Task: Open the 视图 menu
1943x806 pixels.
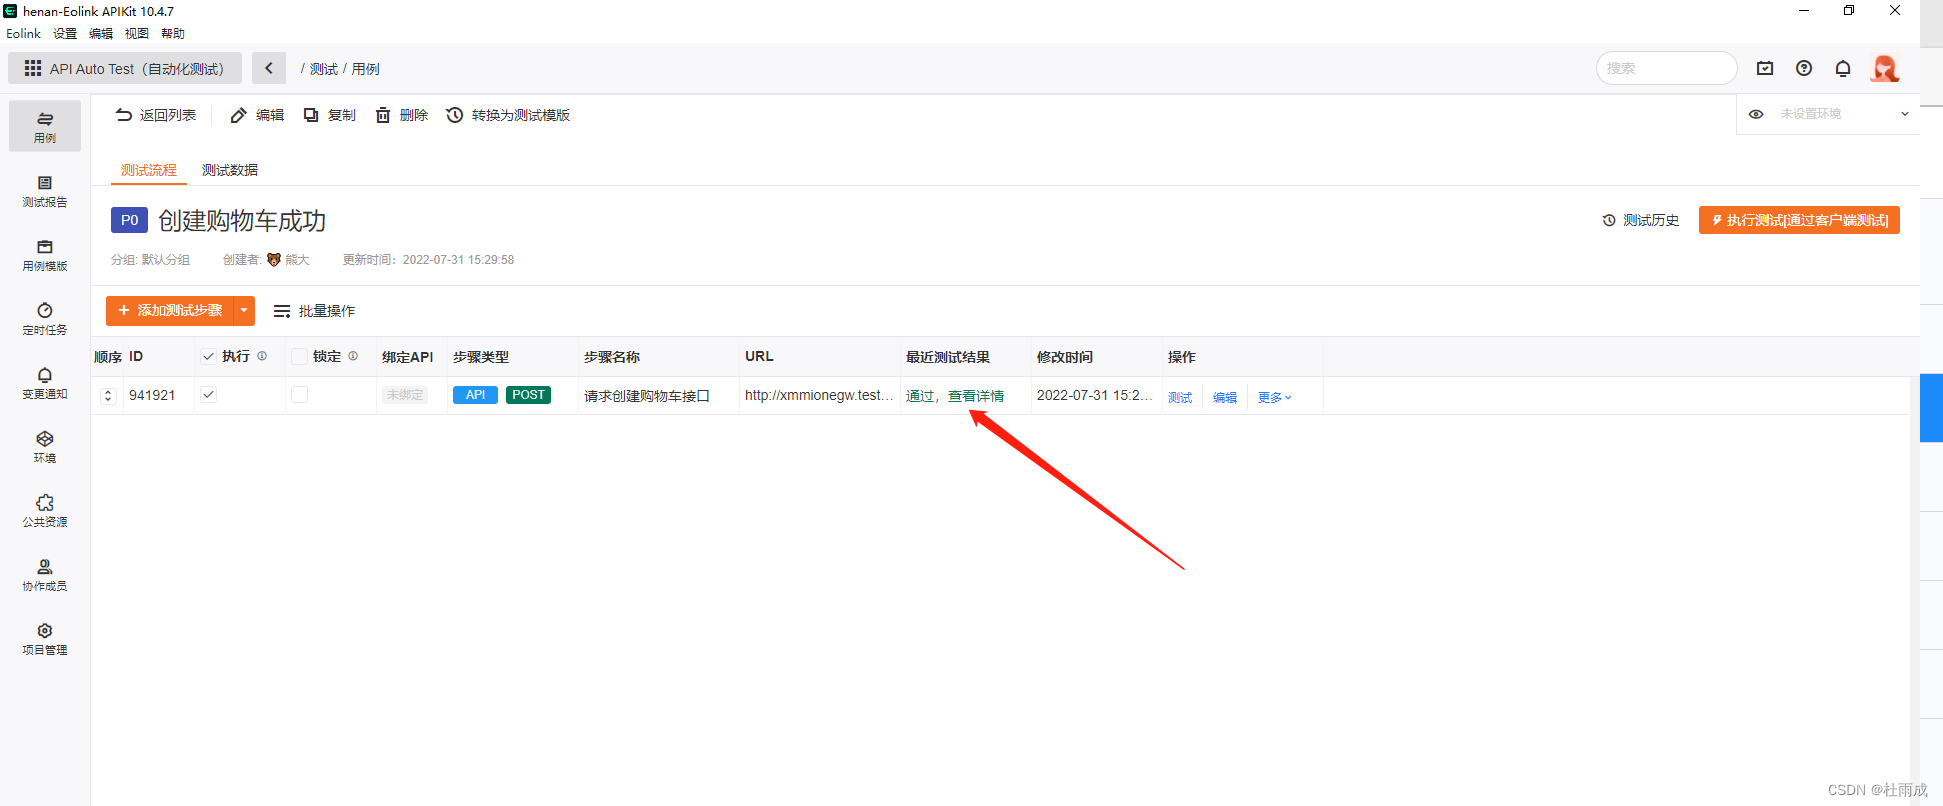Action: (x=137, y=33)
